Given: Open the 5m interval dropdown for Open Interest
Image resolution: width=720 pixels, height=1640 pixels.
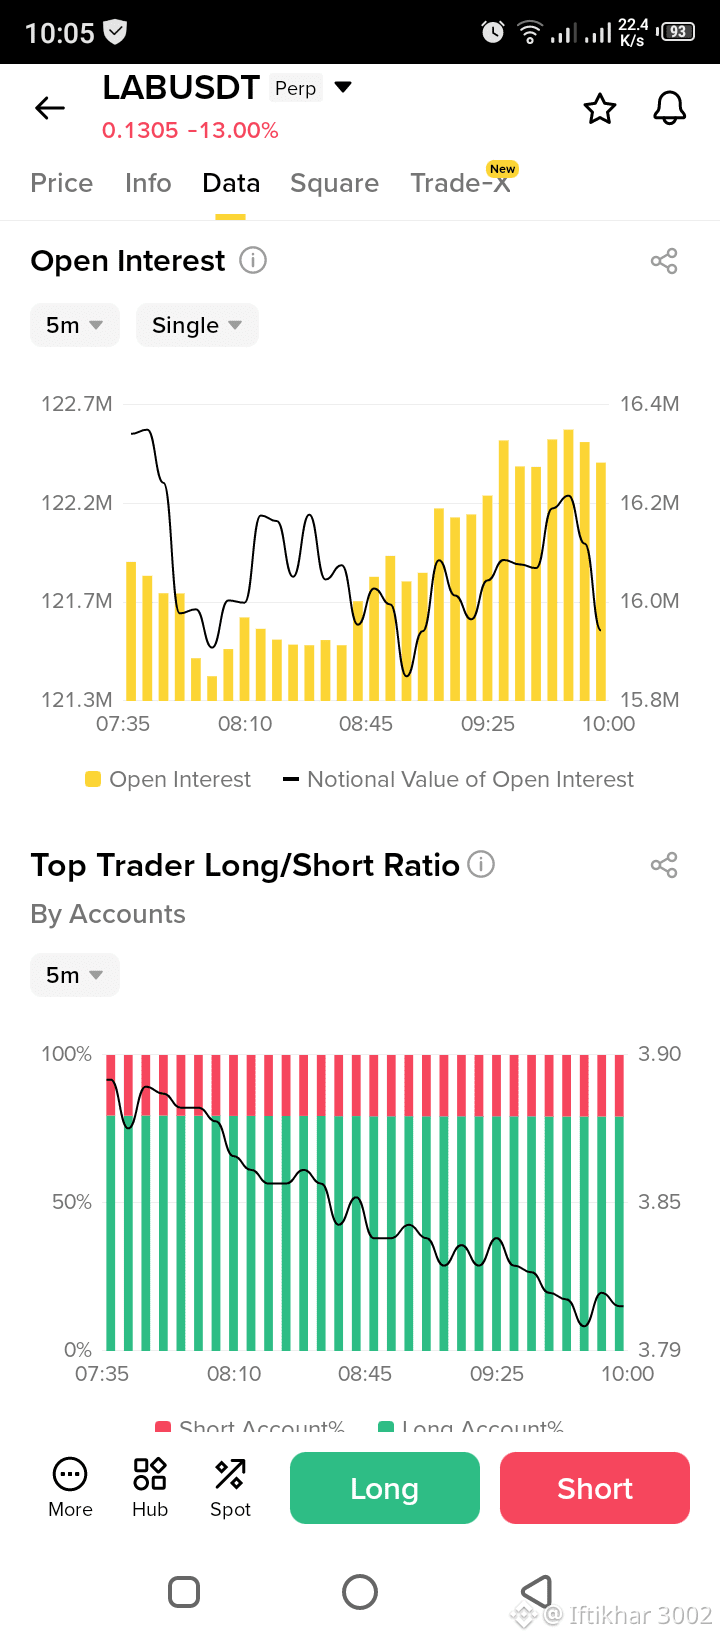Looking at the screenshot, I should coord(75,325).
